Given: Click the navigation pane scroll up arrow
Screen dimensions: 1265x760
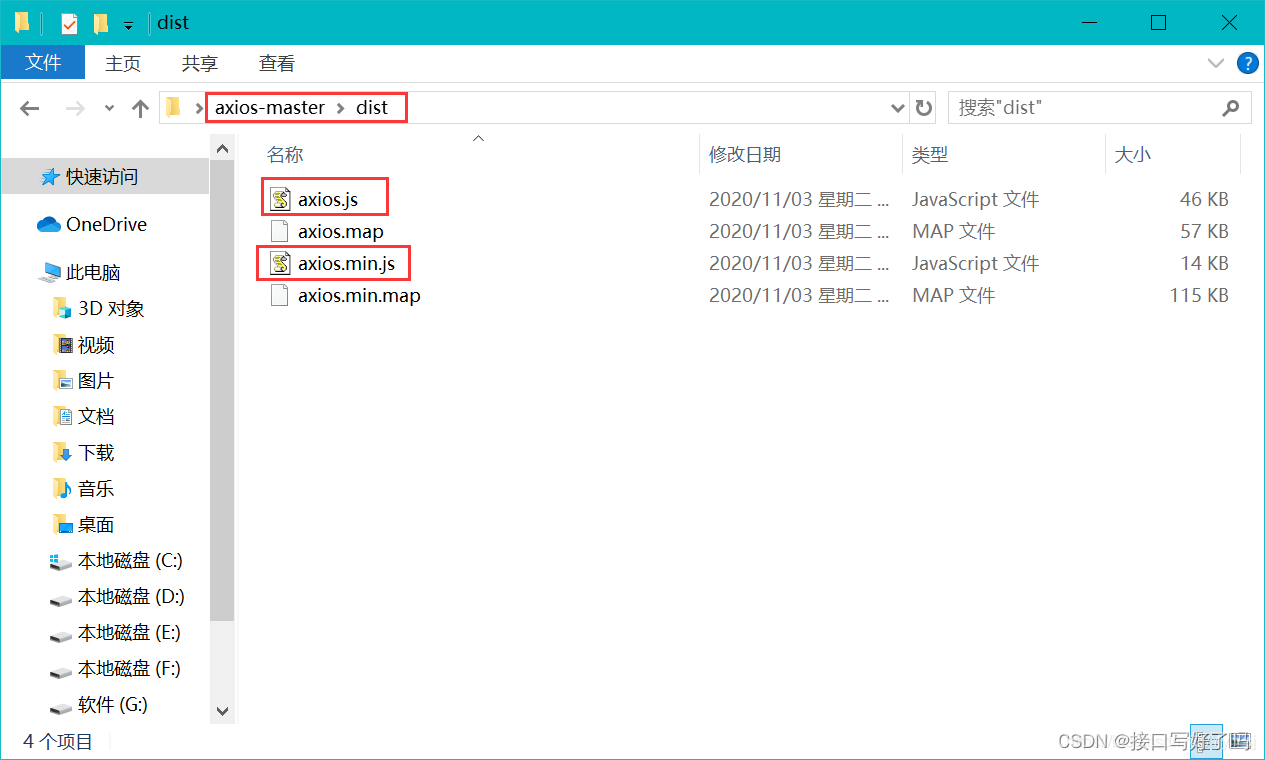Looking at the screenshot, I should tap(223, 149).
